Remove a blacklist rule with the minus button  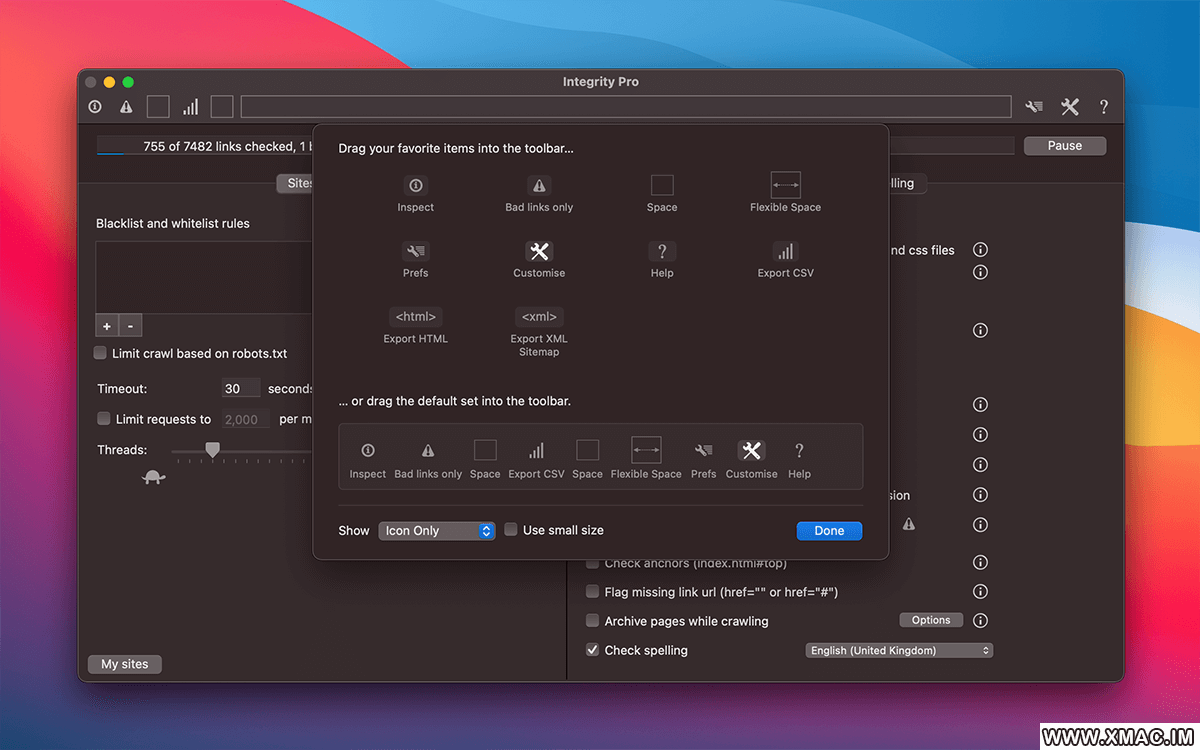click(131, 326)
